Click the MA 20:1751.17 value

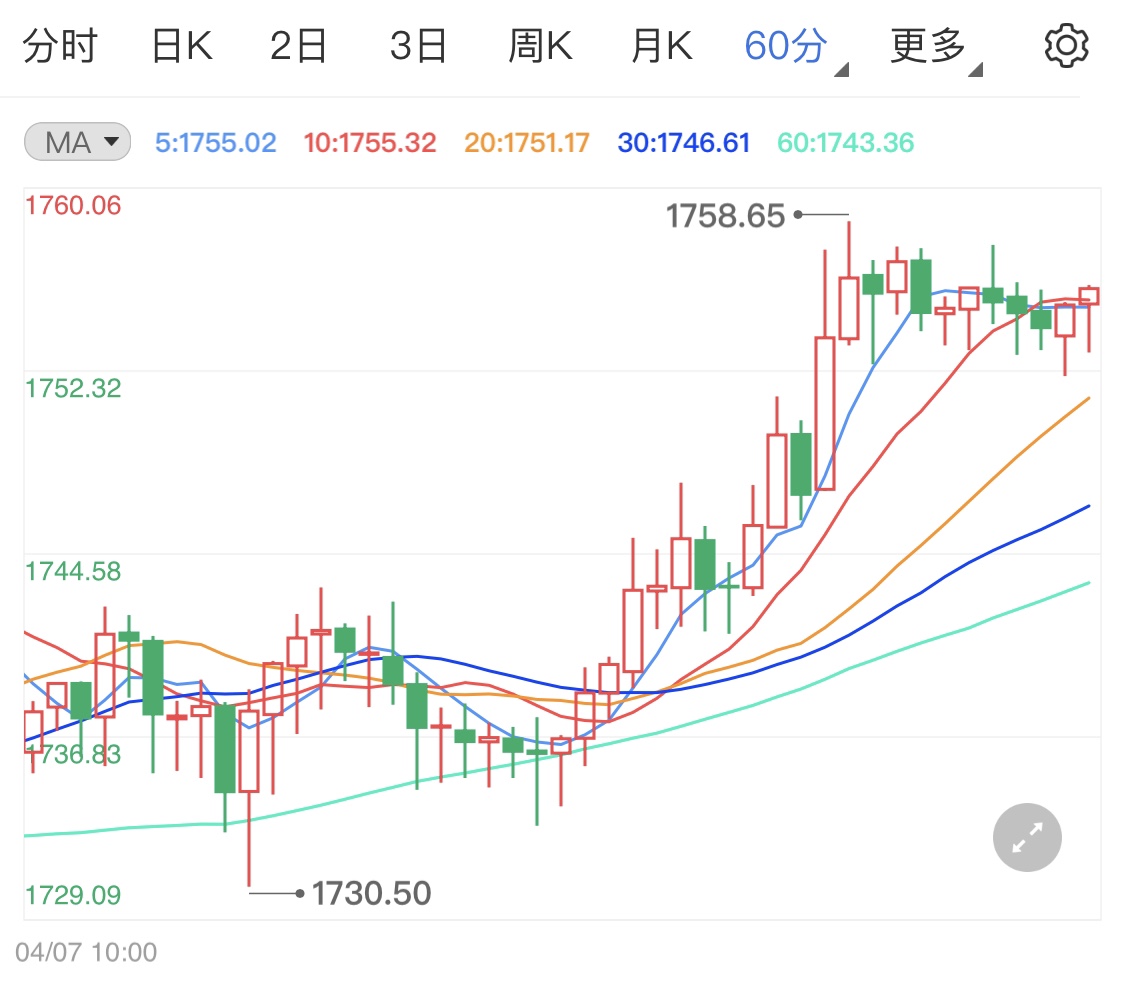pyautogui.click(x=527, y=143)
